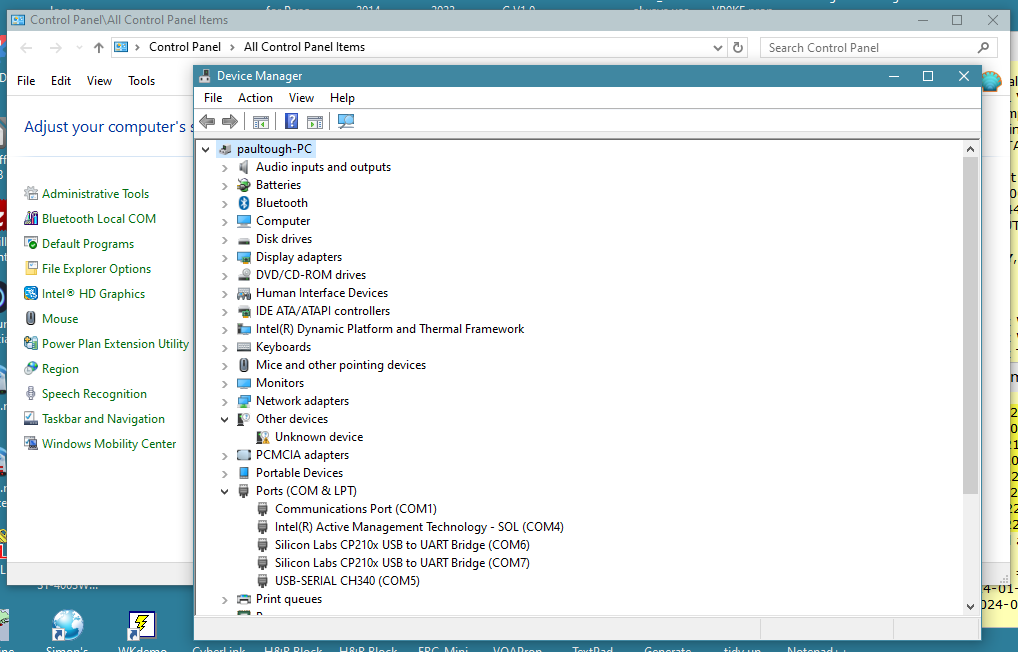Click the Print queues printer icon
Viewport: 1018px width, 652px height.
pos(244,599)
